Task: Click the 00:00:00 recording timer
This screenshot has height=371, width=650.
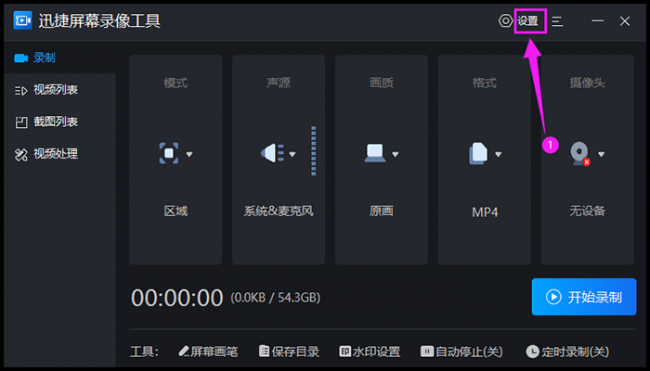Action: 177,298
